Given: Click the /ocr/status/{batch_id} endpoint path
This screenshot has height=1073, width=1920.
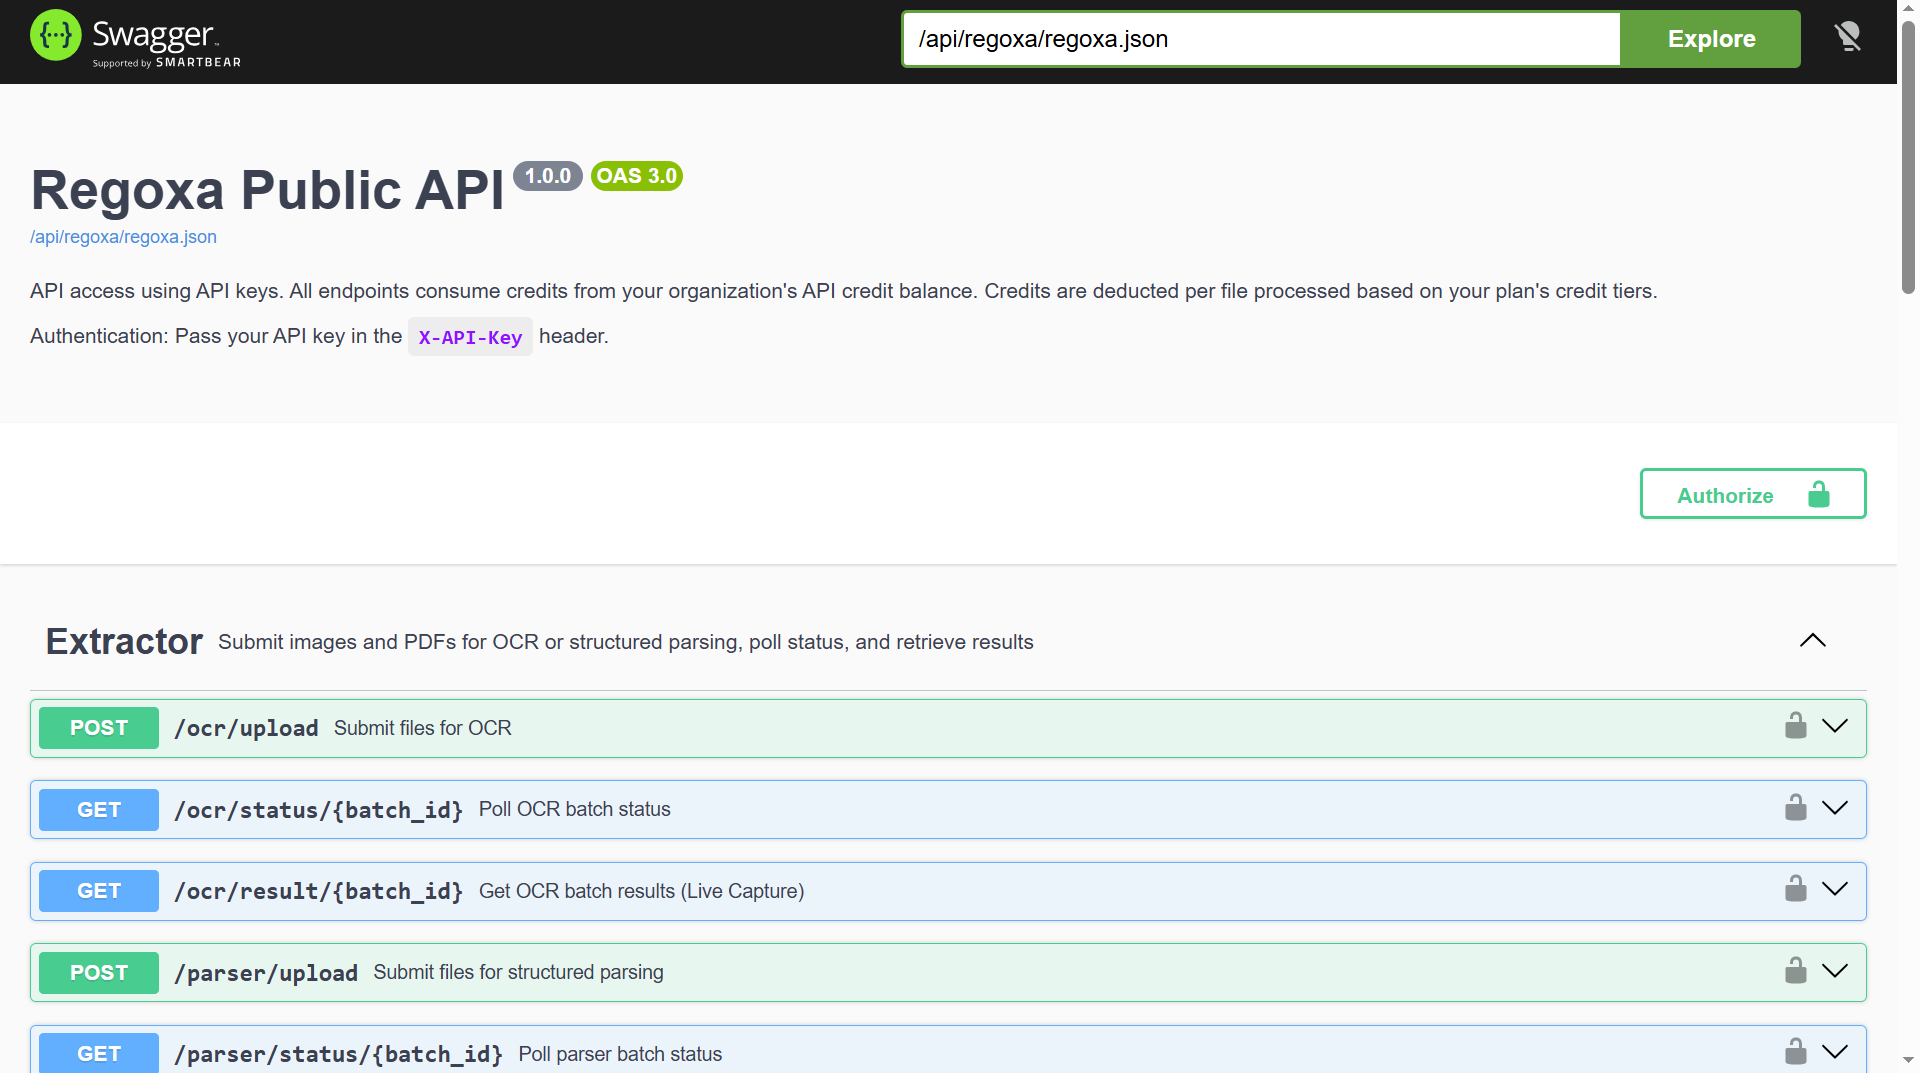Looking at the screenshot, I should (319, 810).
